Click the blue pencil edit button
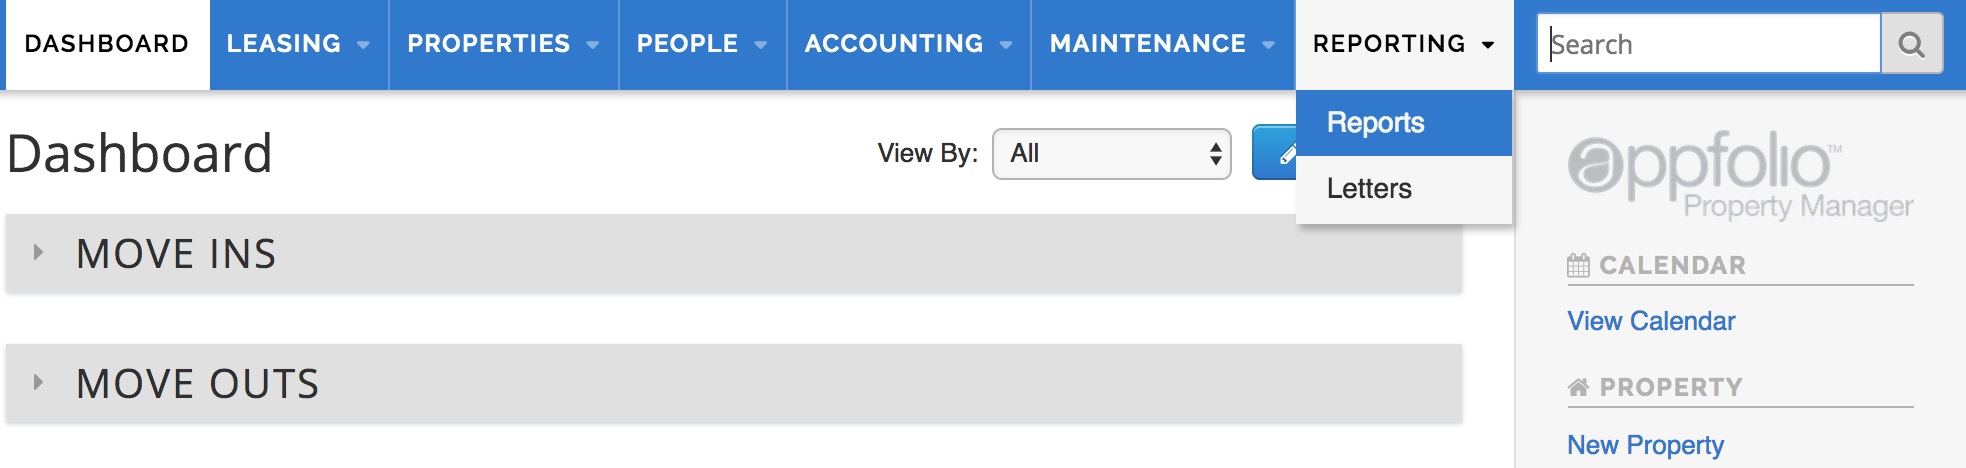Viewport: 1966px width, 468px height. [1276, 153]
